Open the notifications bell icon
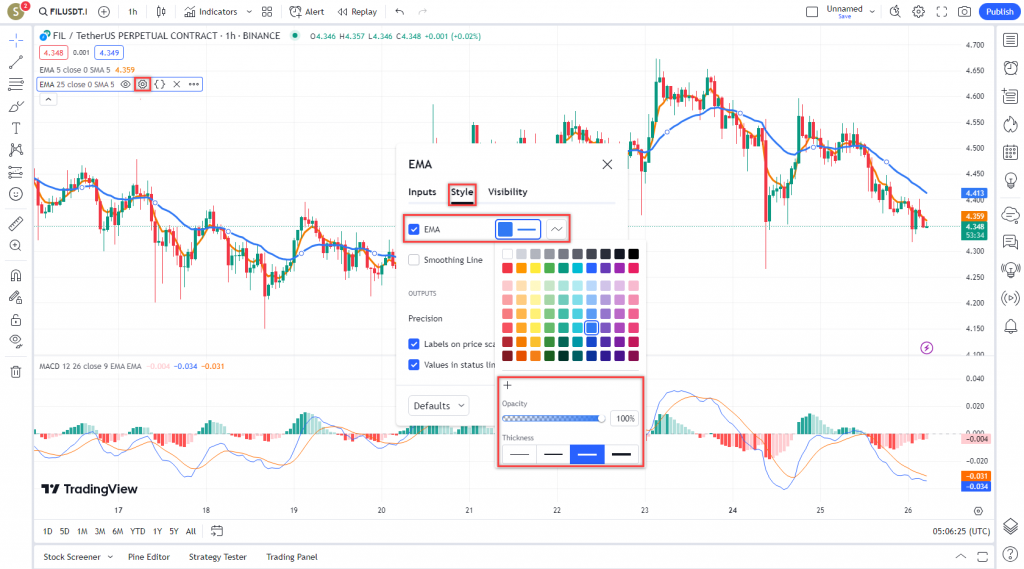 click(1010, 326)
